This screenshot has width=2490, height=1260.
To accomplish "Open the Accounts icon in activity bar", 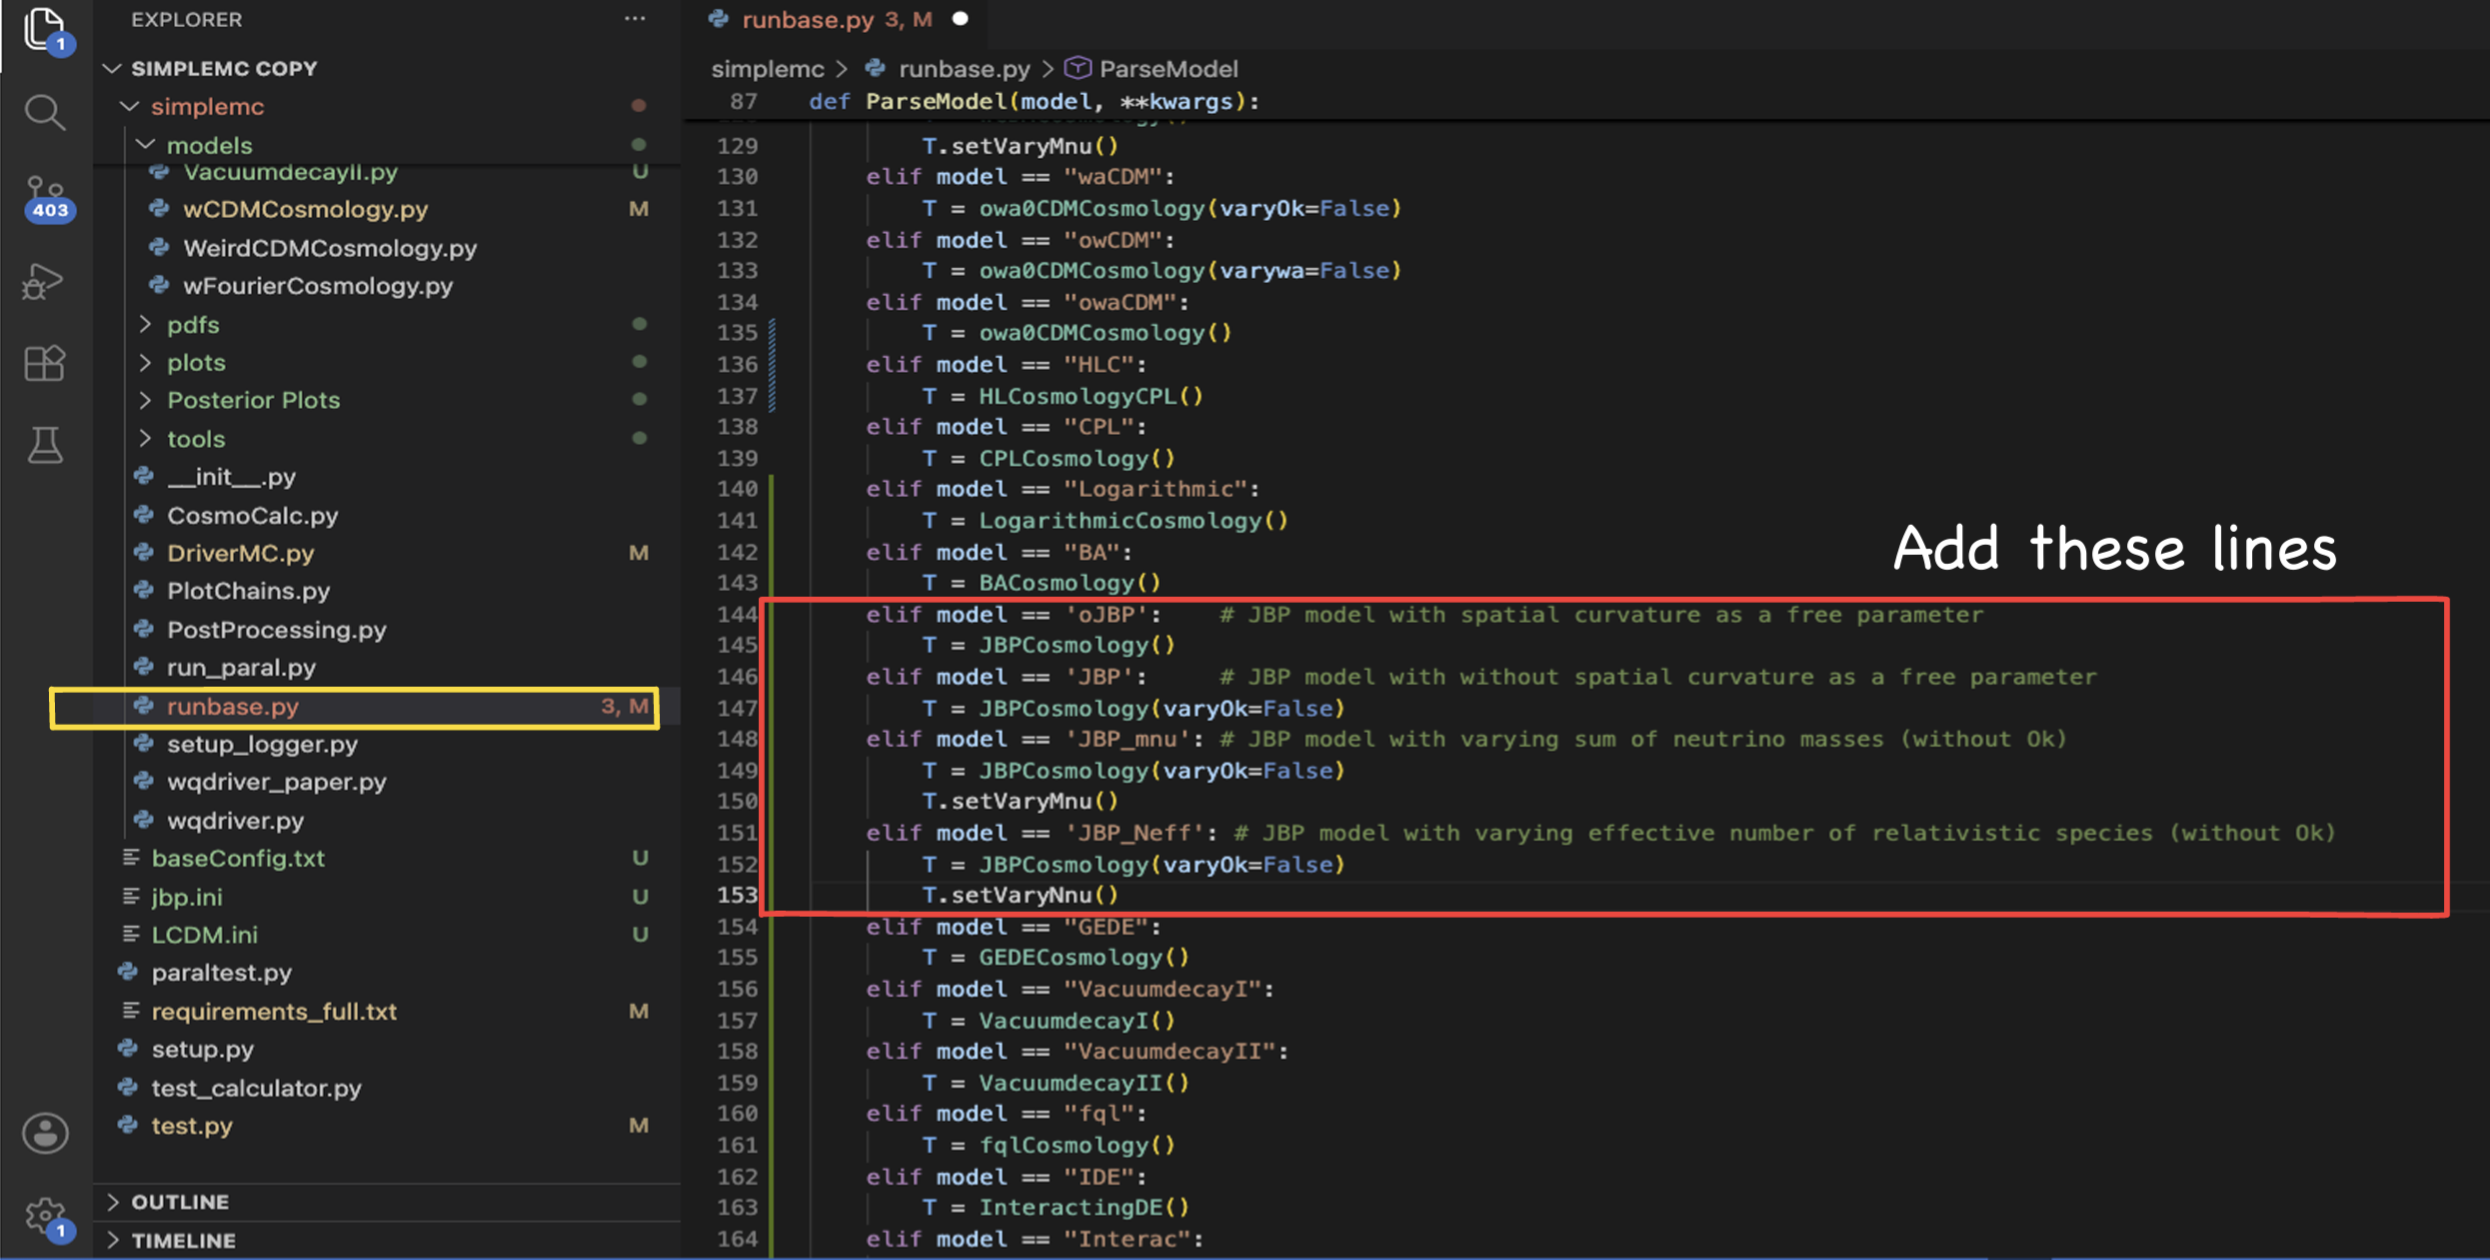I will click(x=45, y=1133).
